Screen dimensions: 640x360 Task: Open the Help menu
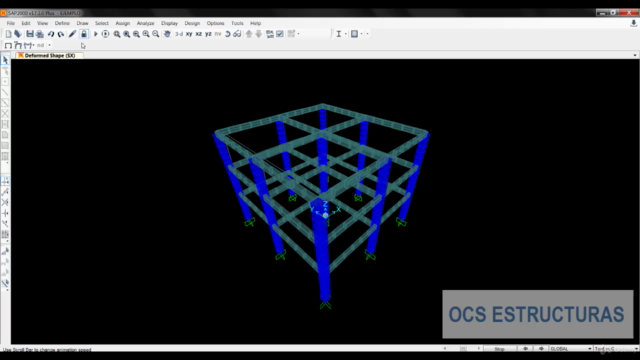click(256, 23)
